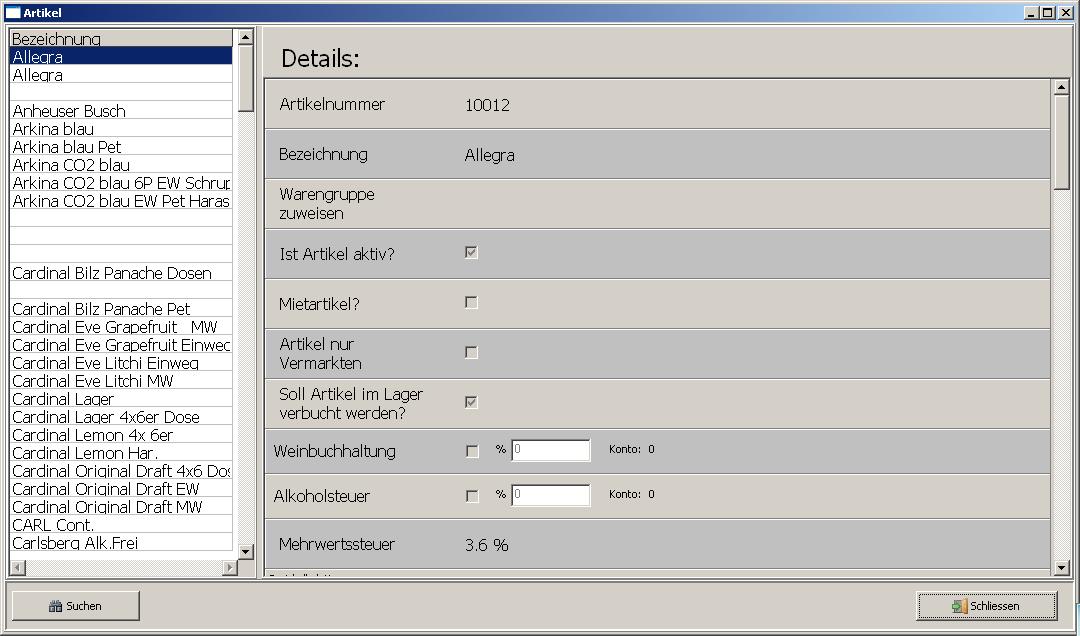Screen dimensions: 1080x636
Task: Check the 'Artikel nur Vermarkten' checkbox
Action: [x=472, y=353]
